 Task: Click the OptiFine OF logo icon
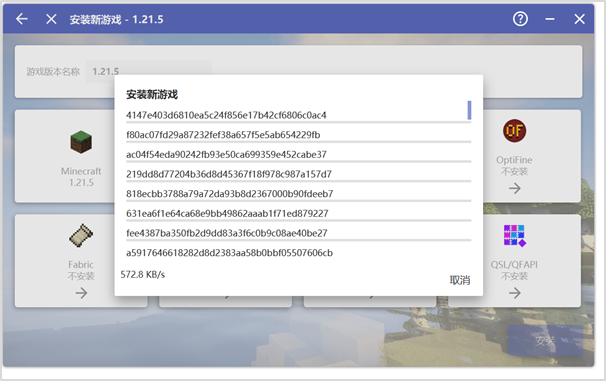click(x=514, y=131)
